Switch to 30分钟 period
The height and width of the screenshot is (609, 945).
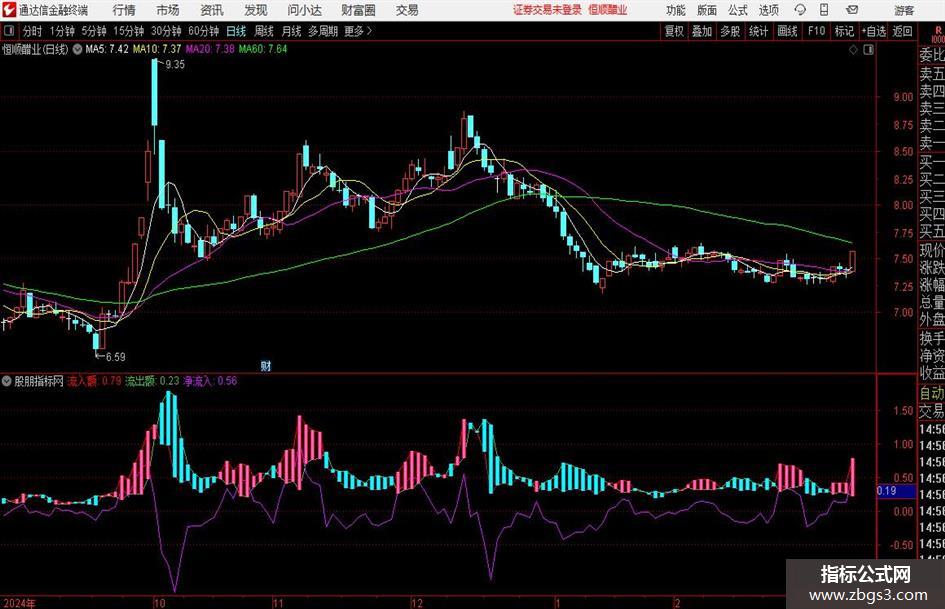[x=166, y=31]
